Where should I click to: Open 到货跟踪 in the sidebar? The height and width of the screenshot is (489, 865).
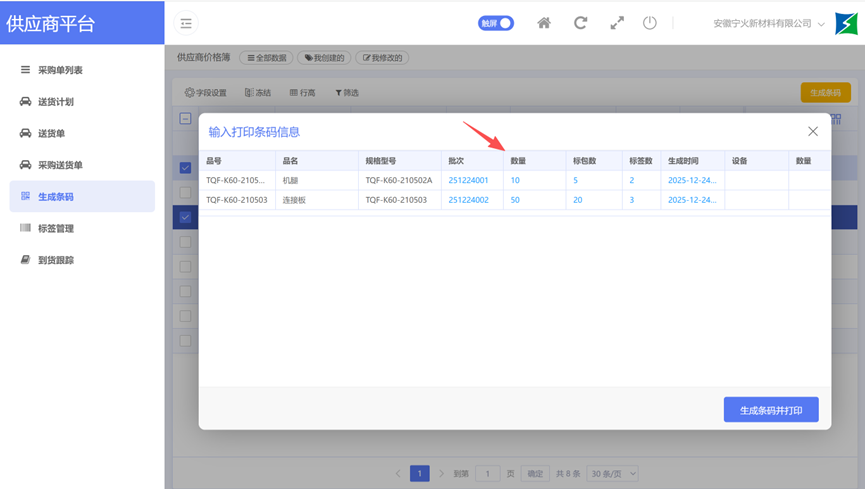point(55,260)
